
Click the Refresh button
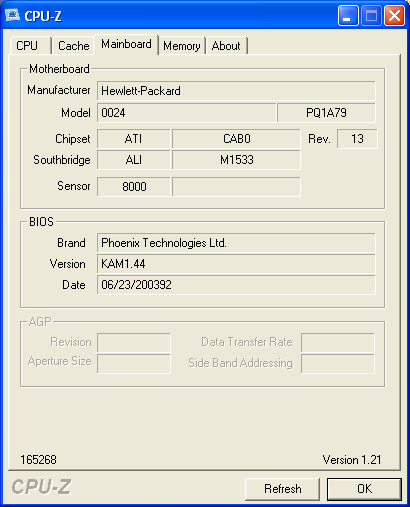point(282,489)
